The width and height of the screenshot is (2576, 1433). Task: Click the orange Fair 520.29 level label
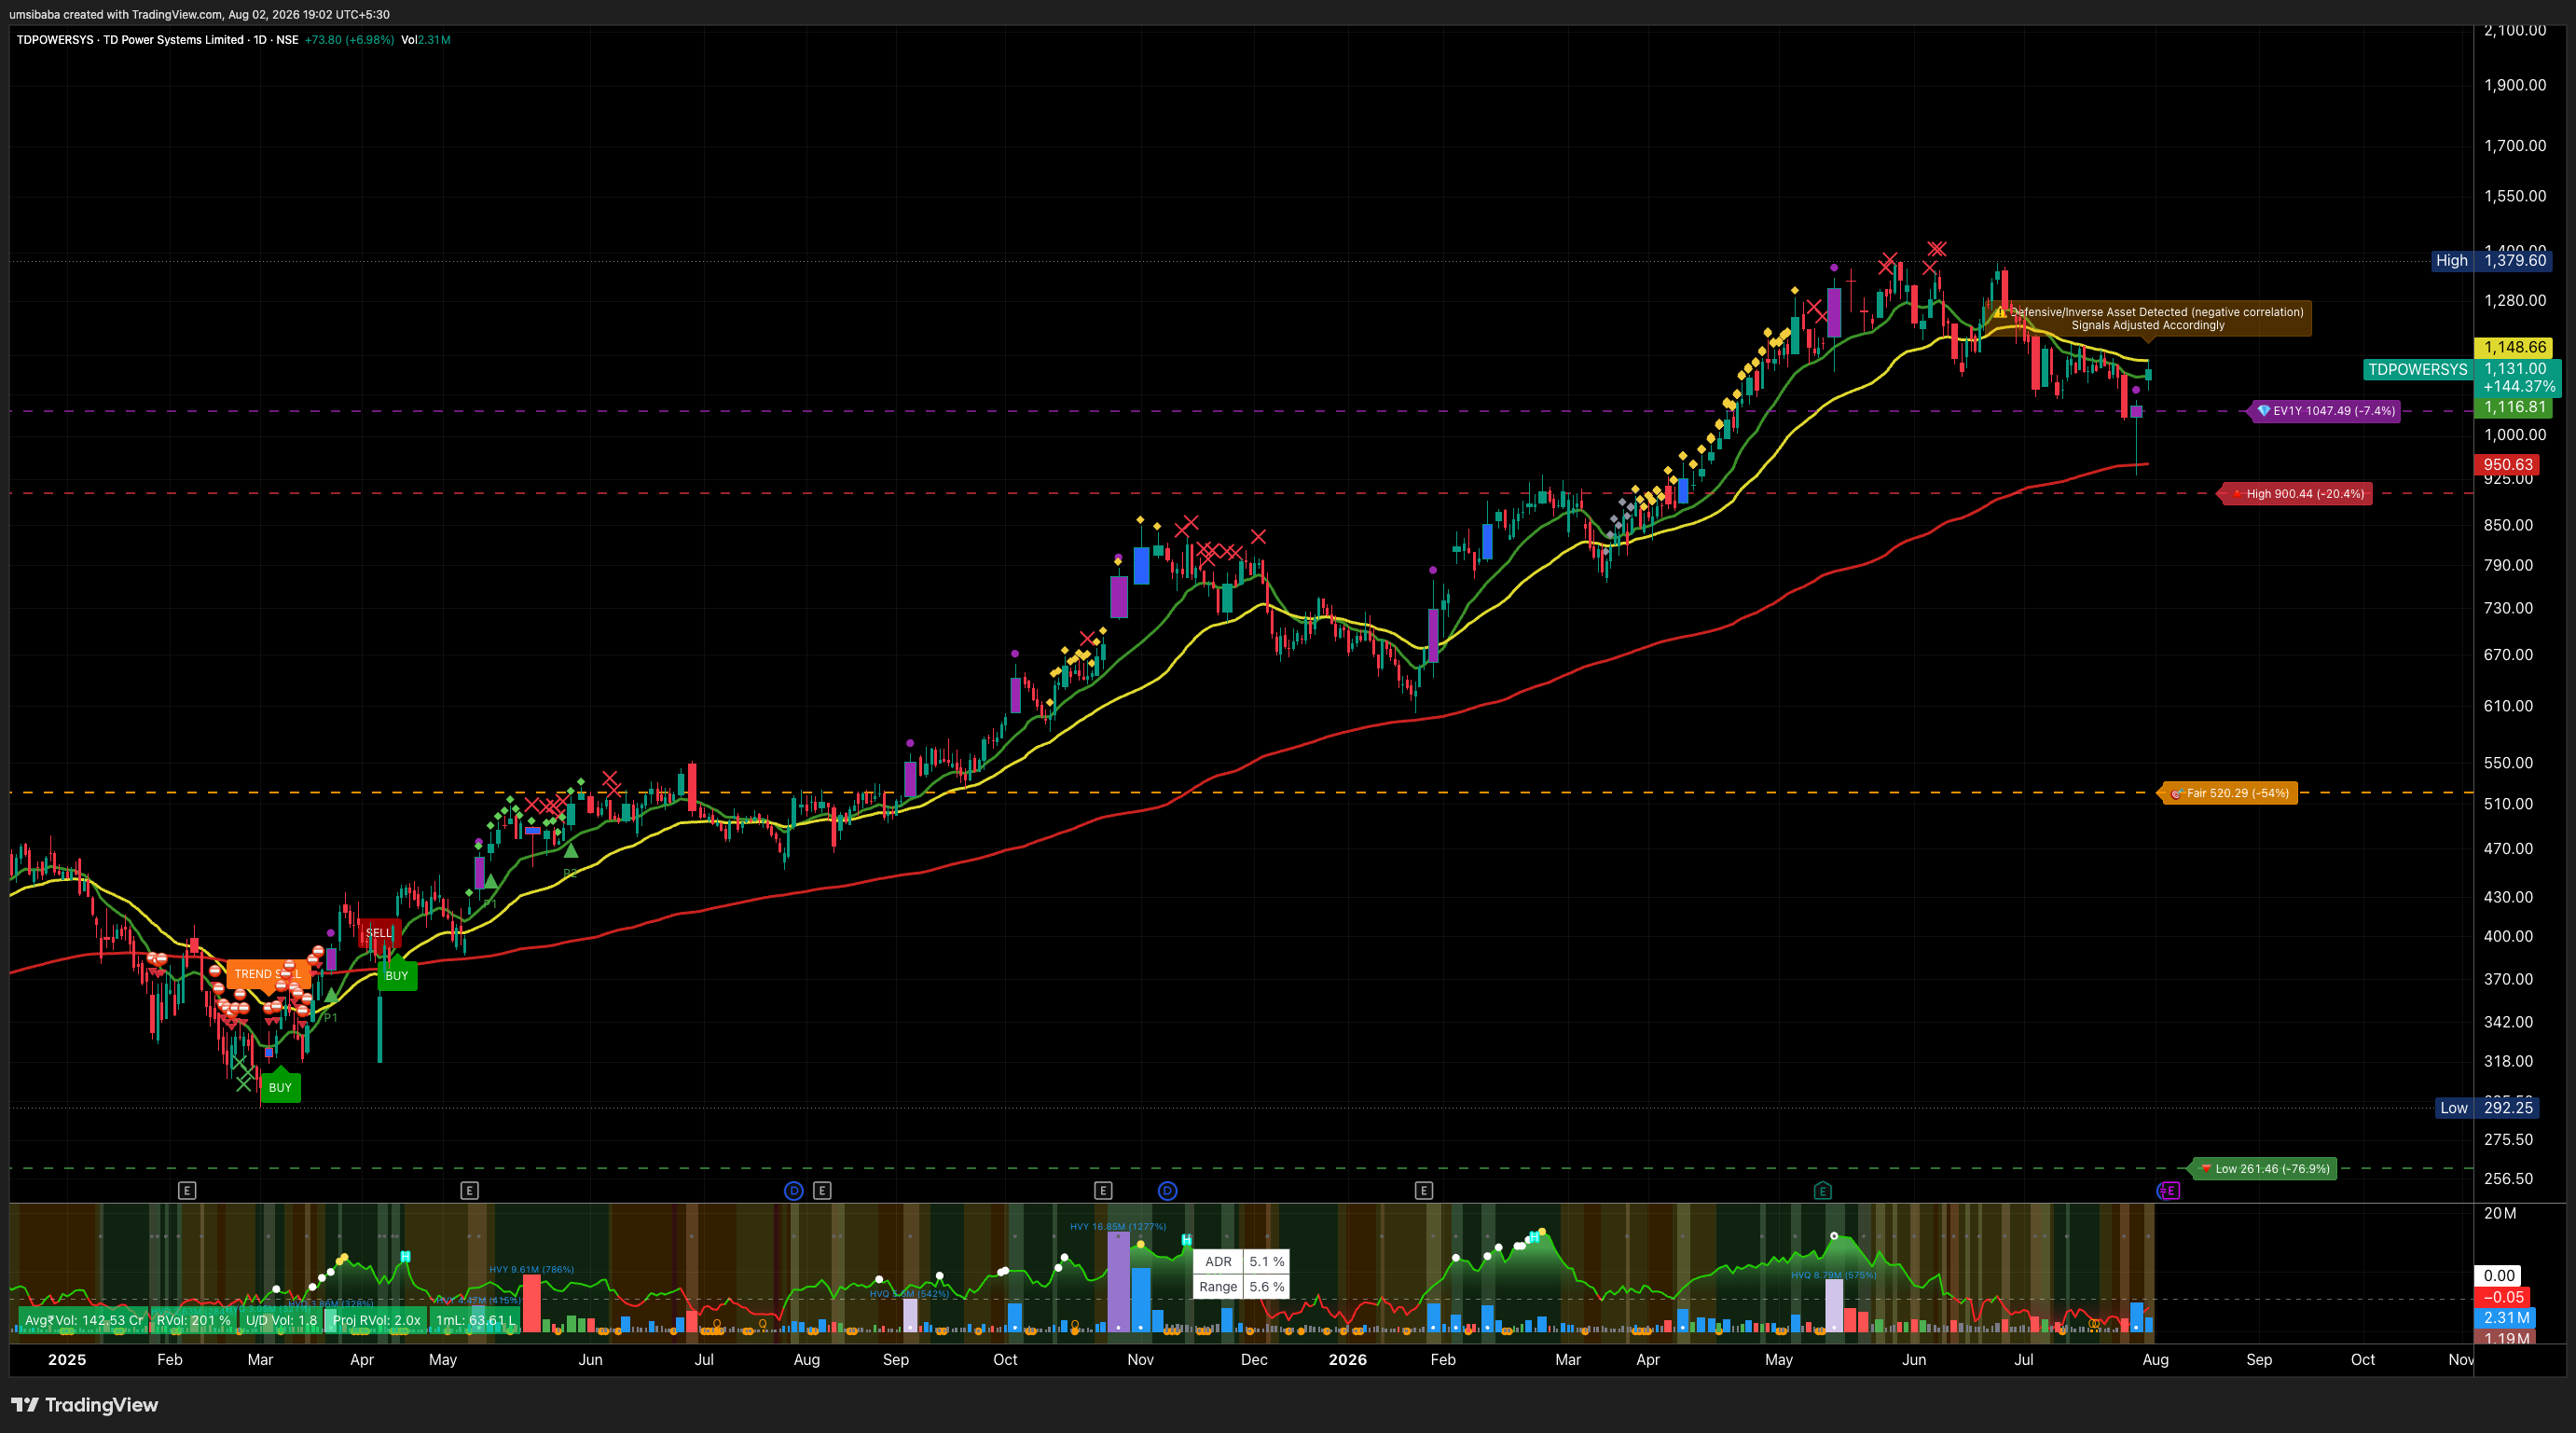(x=2229, y=793)
